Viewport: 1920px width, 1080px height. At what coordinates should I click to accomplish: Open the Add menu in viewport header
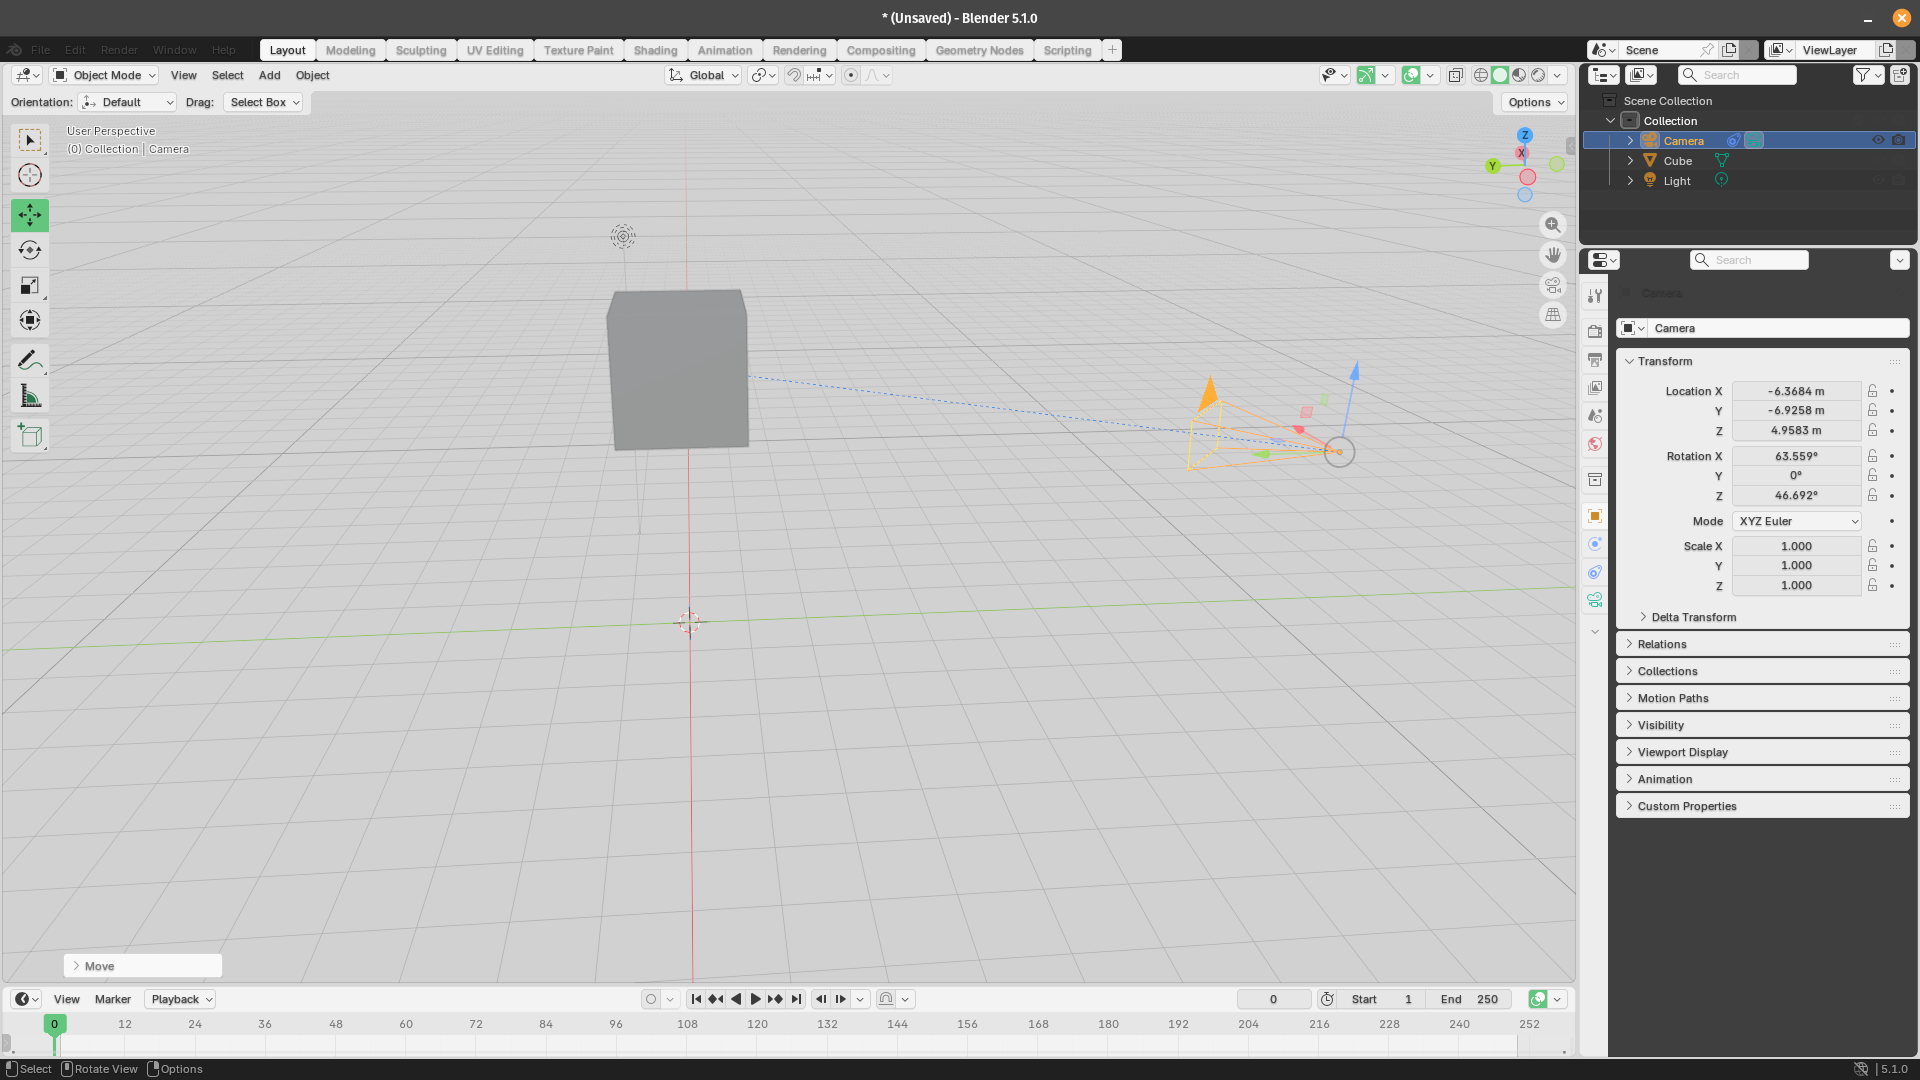pos(269,75)
